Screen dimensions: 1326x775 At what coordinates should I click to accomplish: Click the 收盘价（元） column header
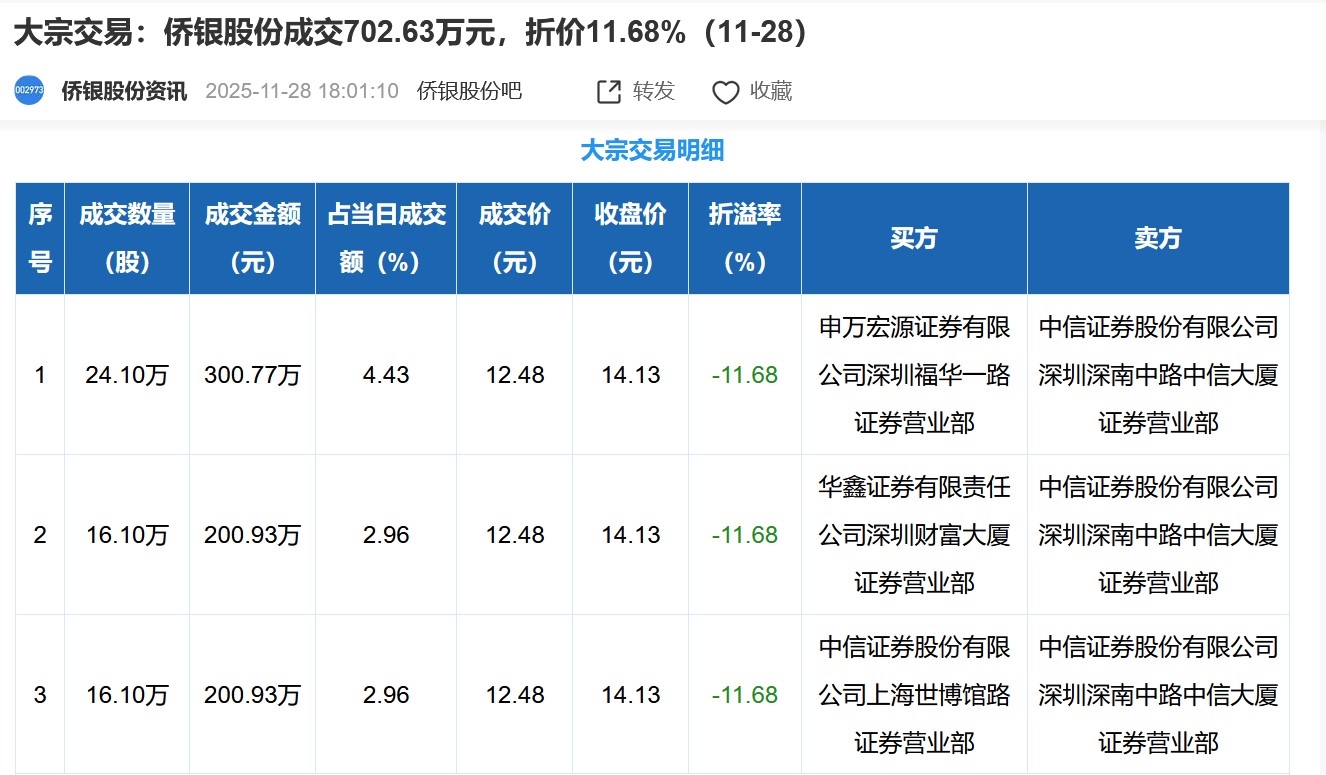631,238
